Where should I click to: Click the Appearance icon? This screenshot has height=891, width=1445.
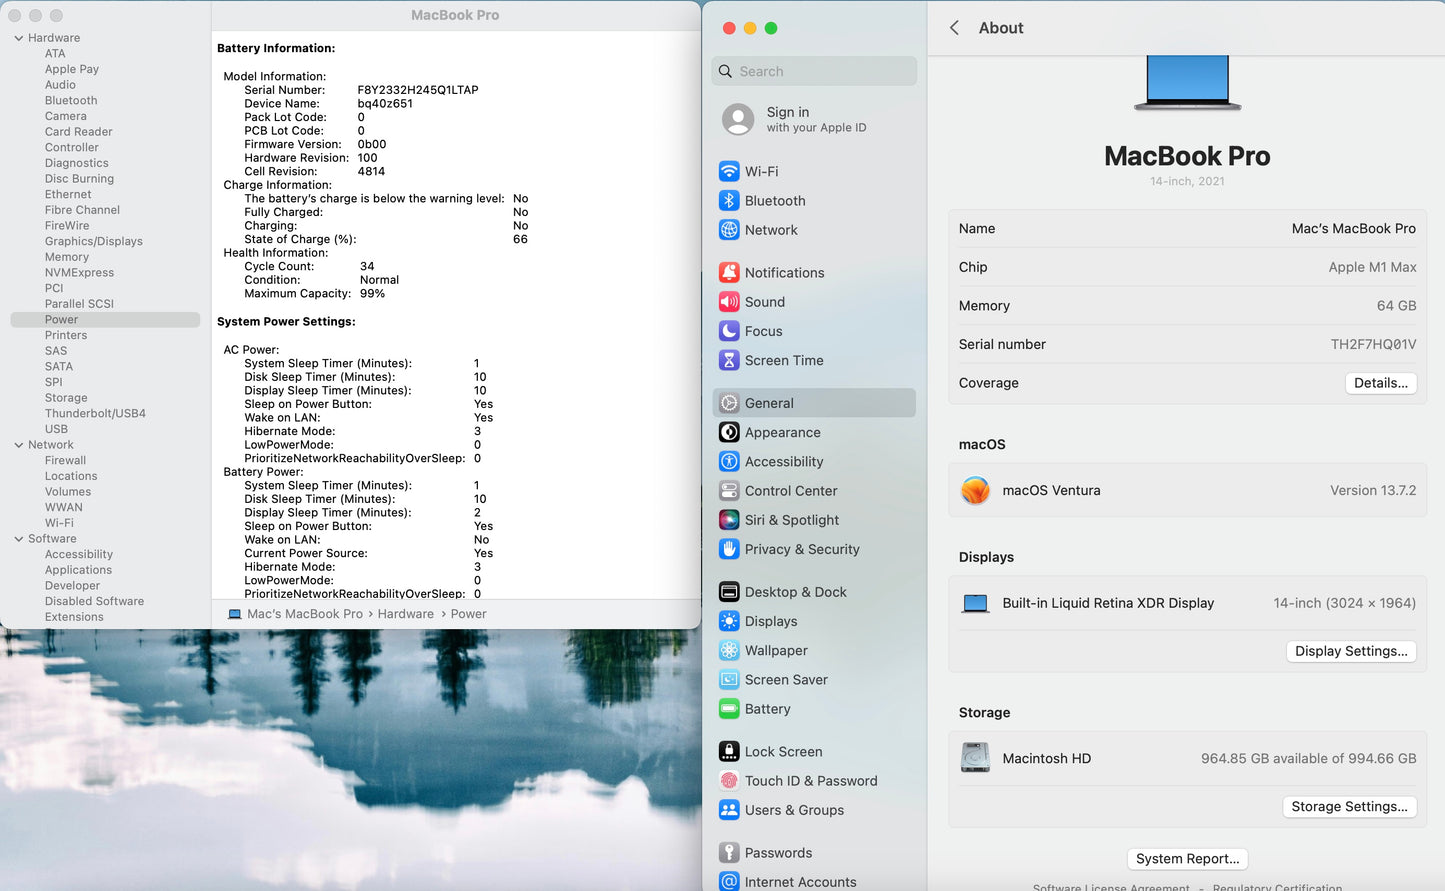click(729, 432)
